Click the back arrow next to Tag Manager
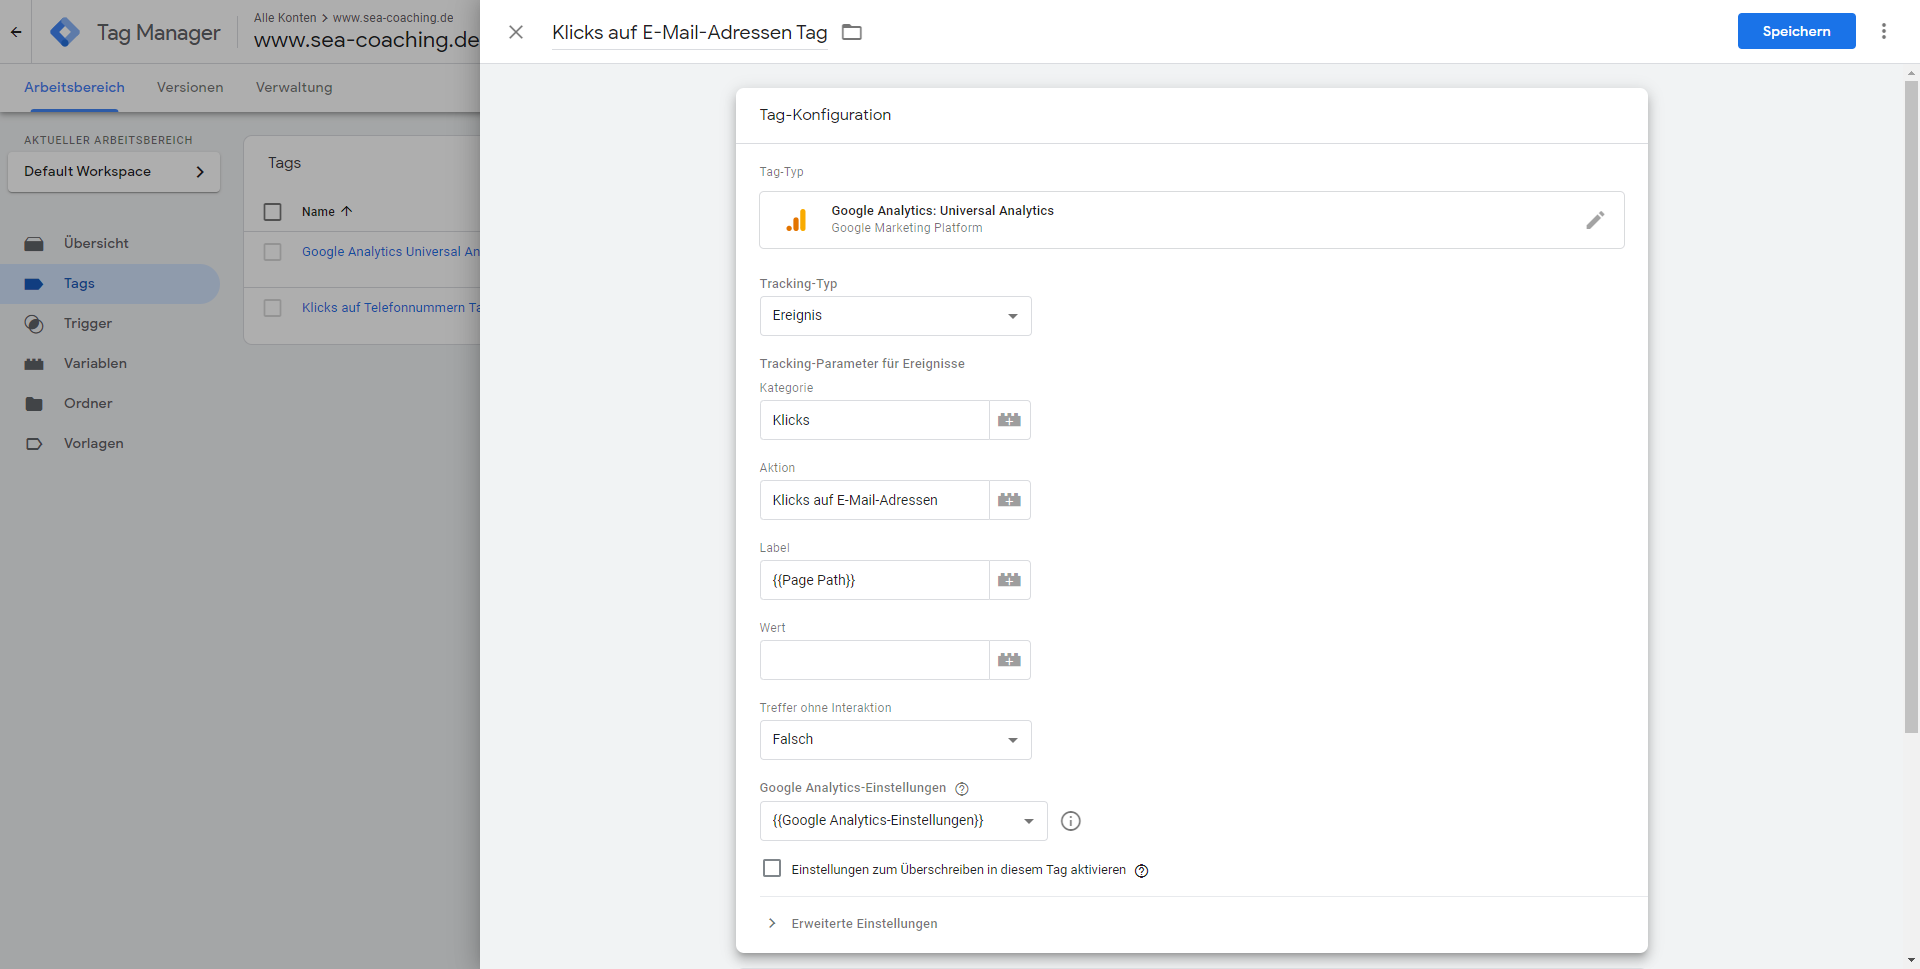This screenshot has height=969, width=1920. pos(16,32)
